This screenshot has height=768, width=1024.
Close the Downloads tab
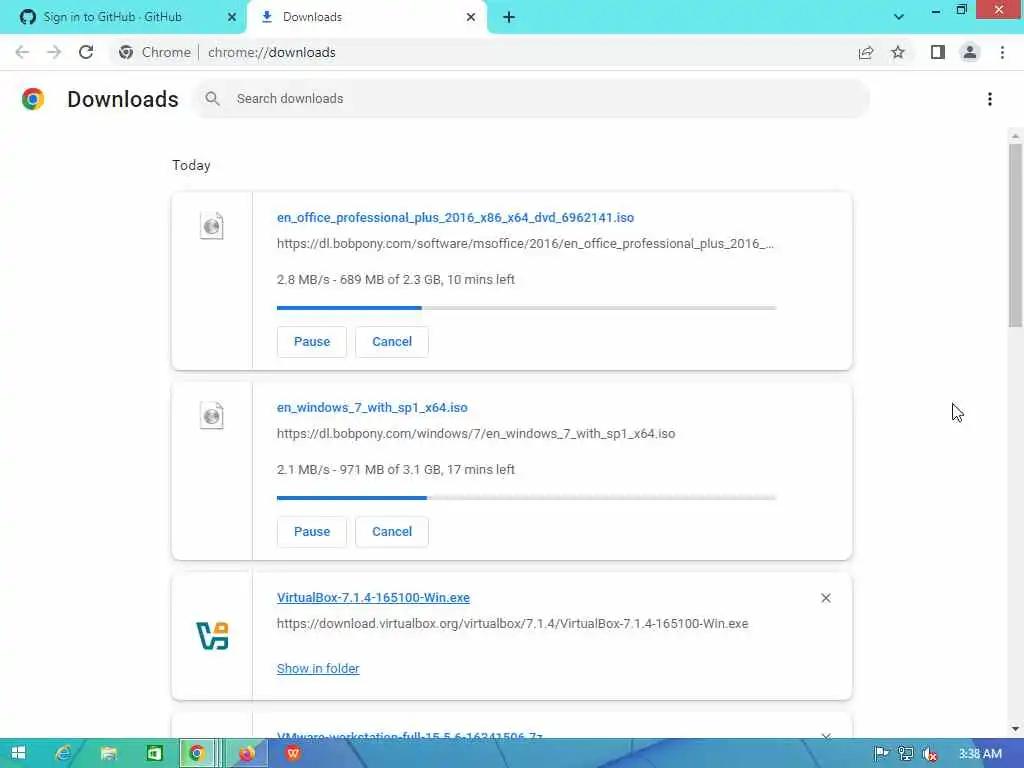(471, 17)
